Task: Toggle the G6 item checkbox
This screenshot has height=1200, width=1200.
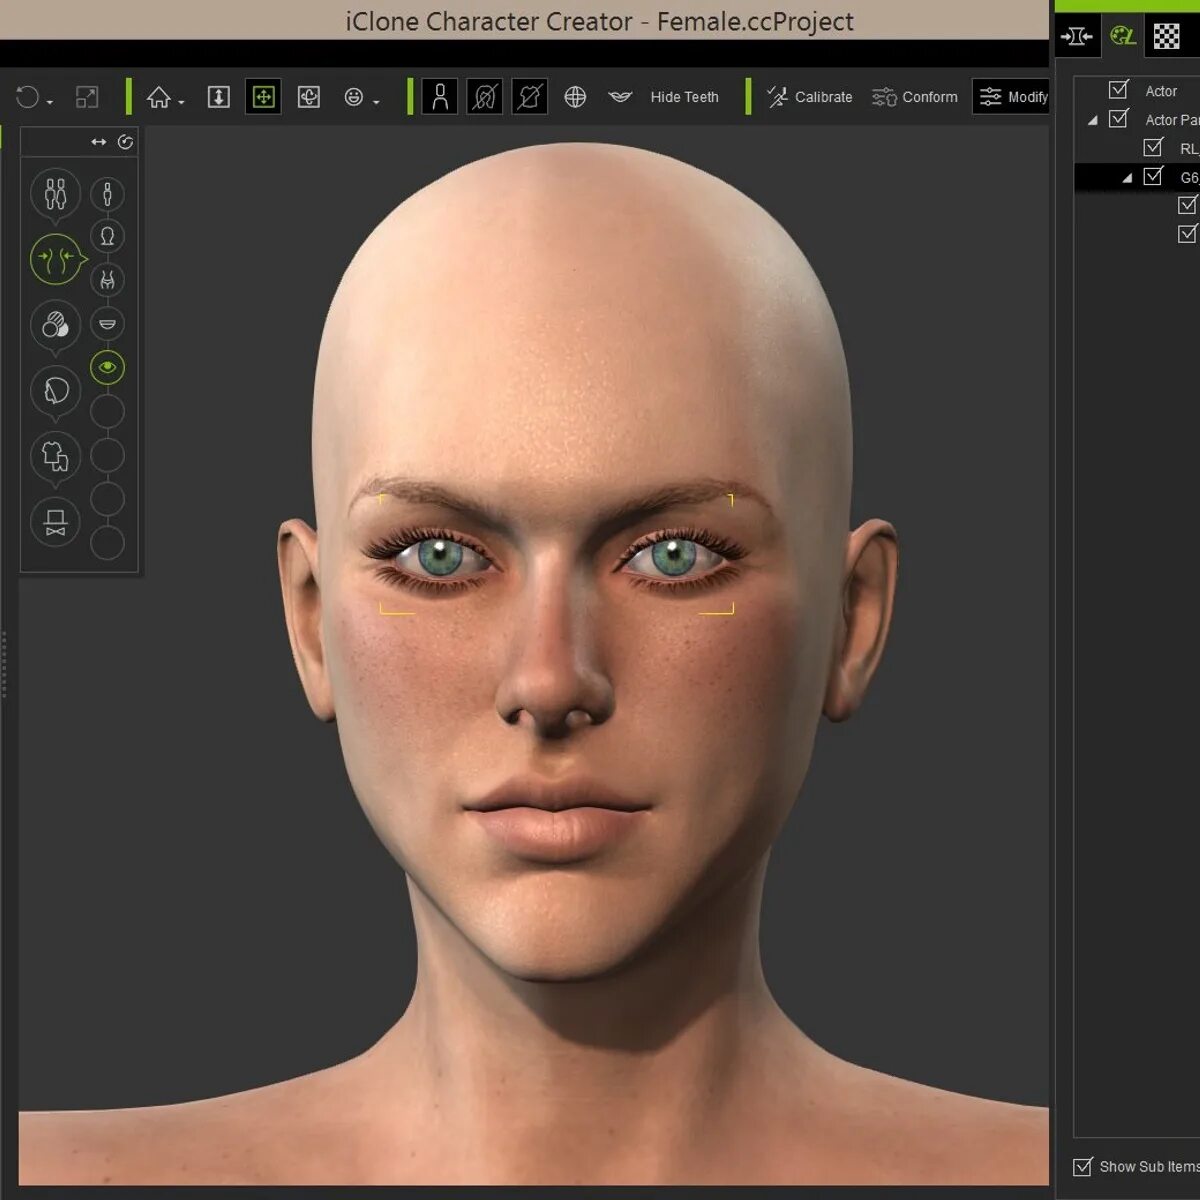Action: coord(1153,176)
